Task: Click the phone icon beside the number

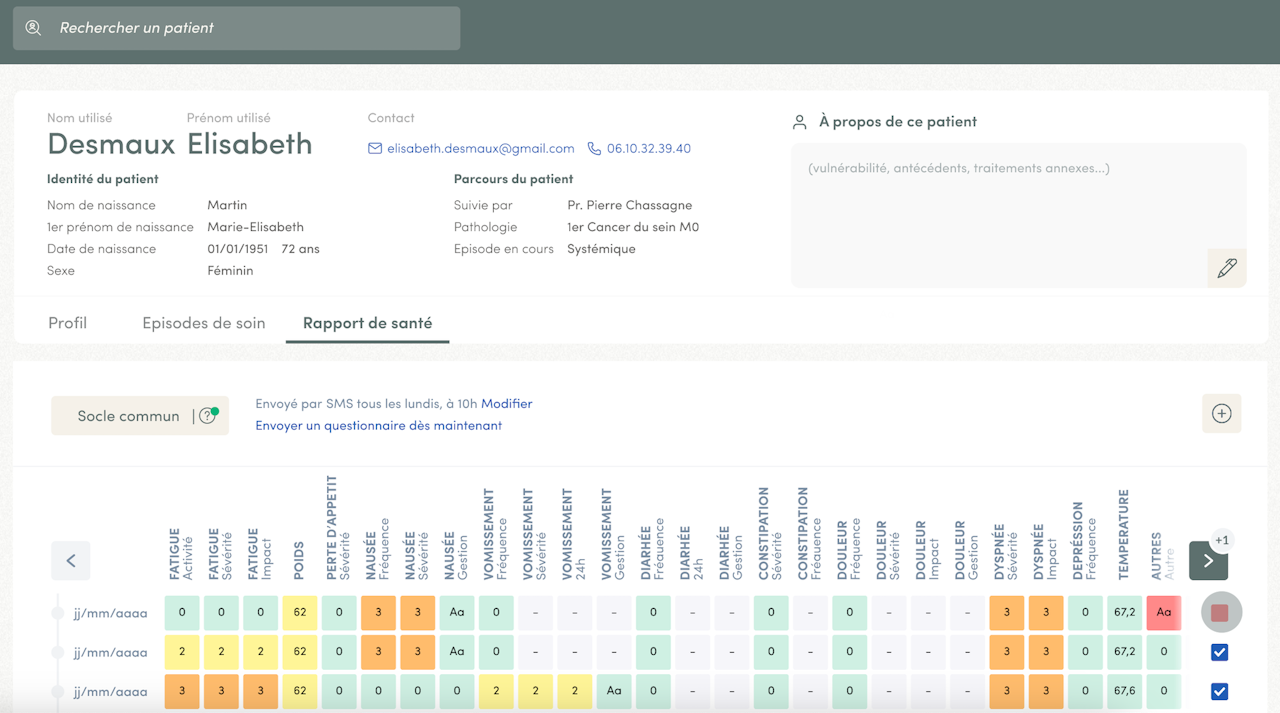Action: click(x=594, y=149)
